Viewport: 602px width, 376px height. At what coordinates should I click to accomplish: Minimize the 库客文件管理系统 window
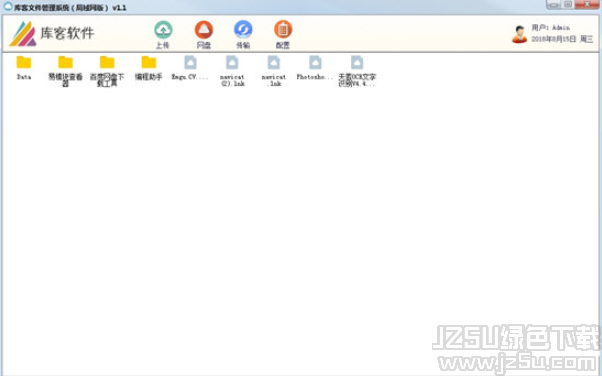[x=554, y=4]
